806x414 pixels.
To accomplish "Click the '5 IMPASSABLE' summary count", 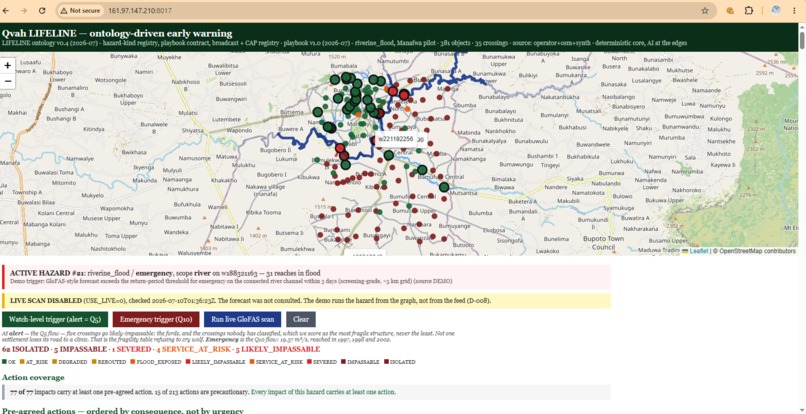I will [x=81, y=349].
